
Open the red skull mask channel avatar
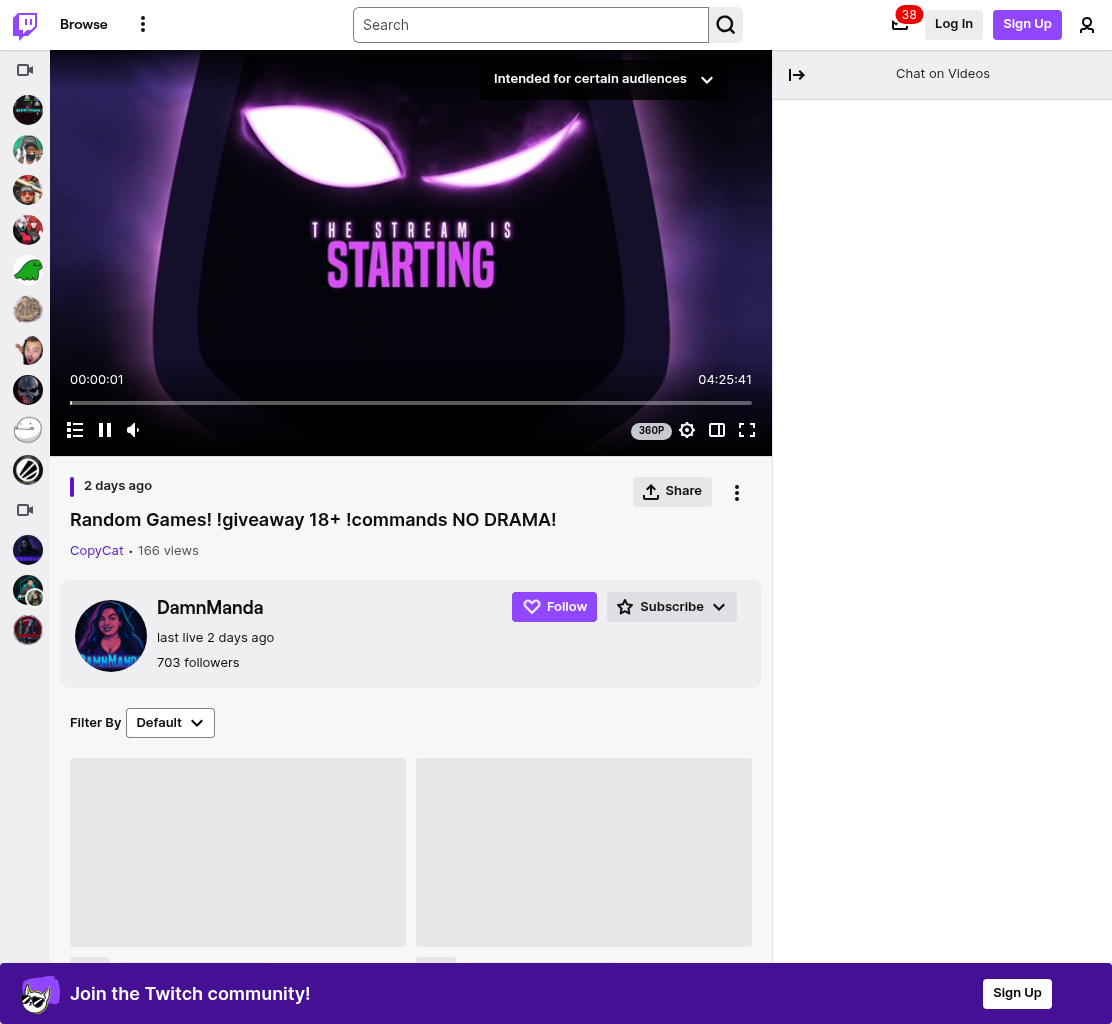(x=28, y=390)
